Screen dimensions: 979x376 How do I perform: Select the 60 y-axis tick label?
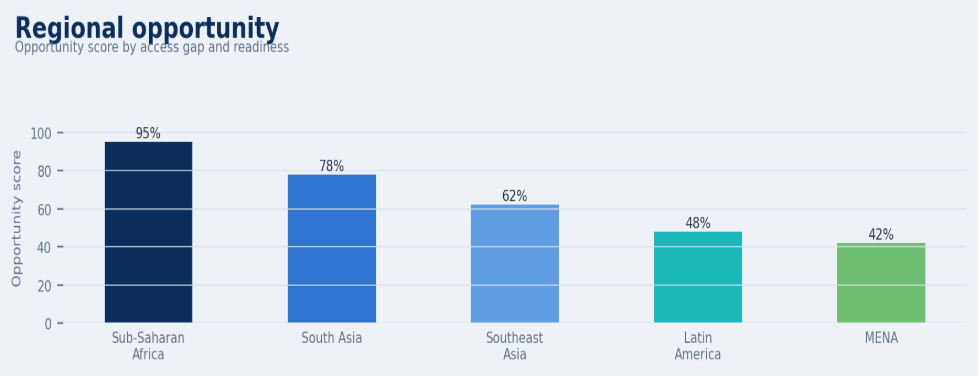point(45,209)
